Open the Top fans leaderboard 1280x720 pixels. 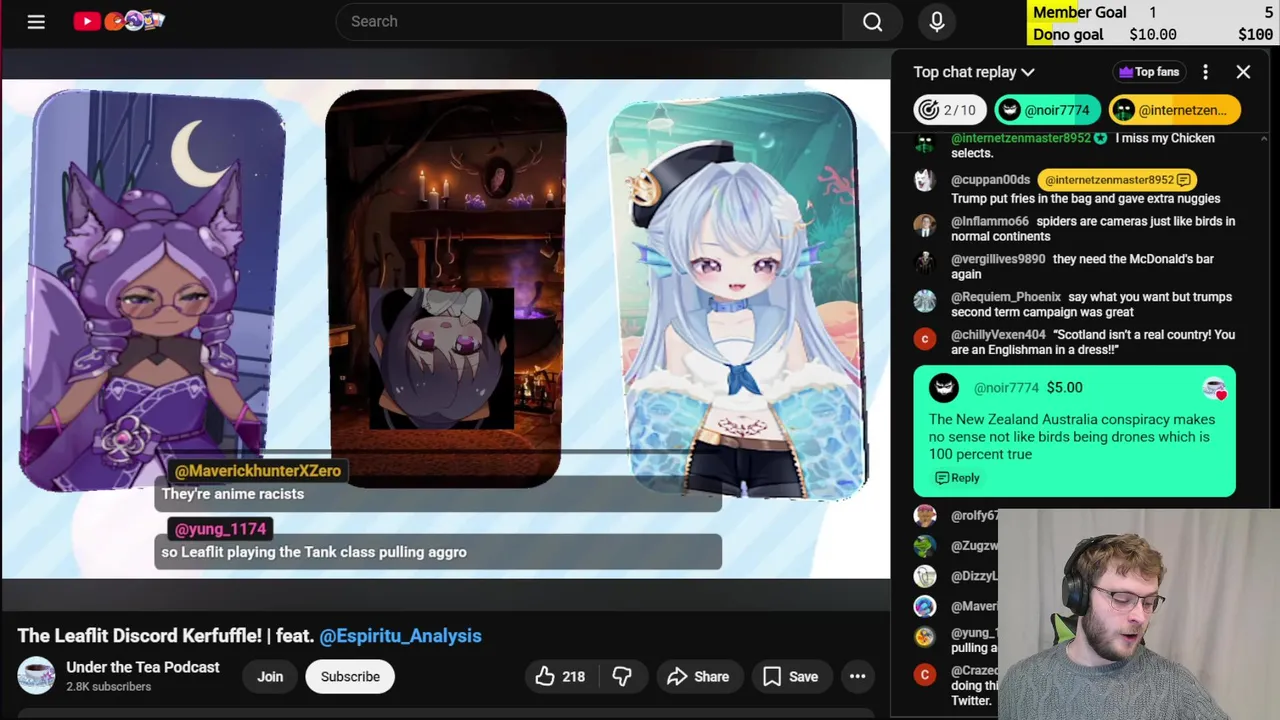coord(1149,72)
